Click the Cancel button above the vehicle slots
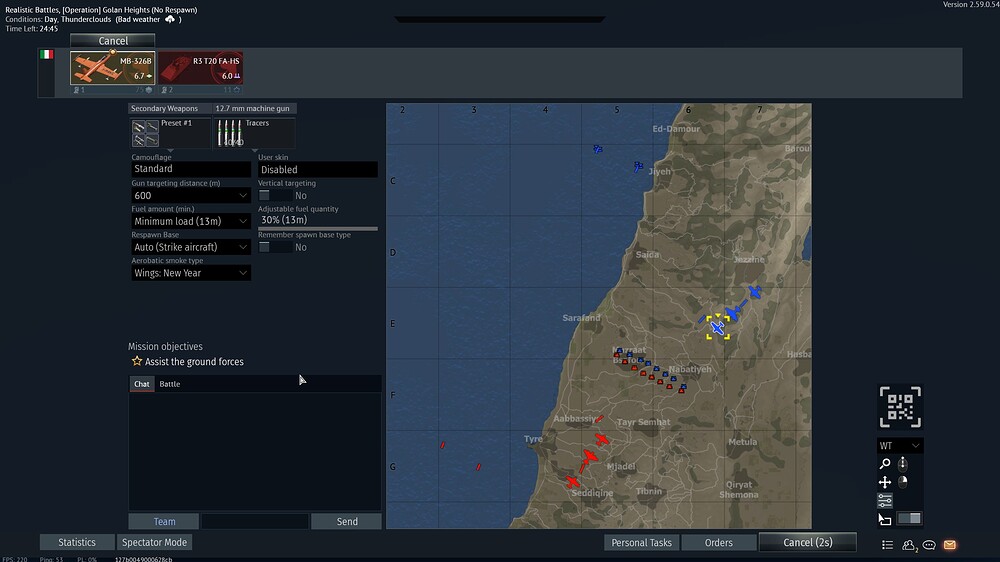 pos(113,40)
